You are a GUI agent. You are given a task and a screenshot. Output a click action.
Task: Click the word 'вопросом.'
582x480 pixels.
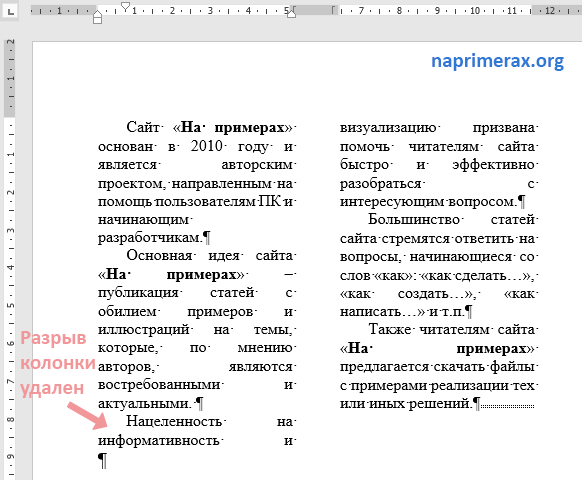click(x=483, y=202)
